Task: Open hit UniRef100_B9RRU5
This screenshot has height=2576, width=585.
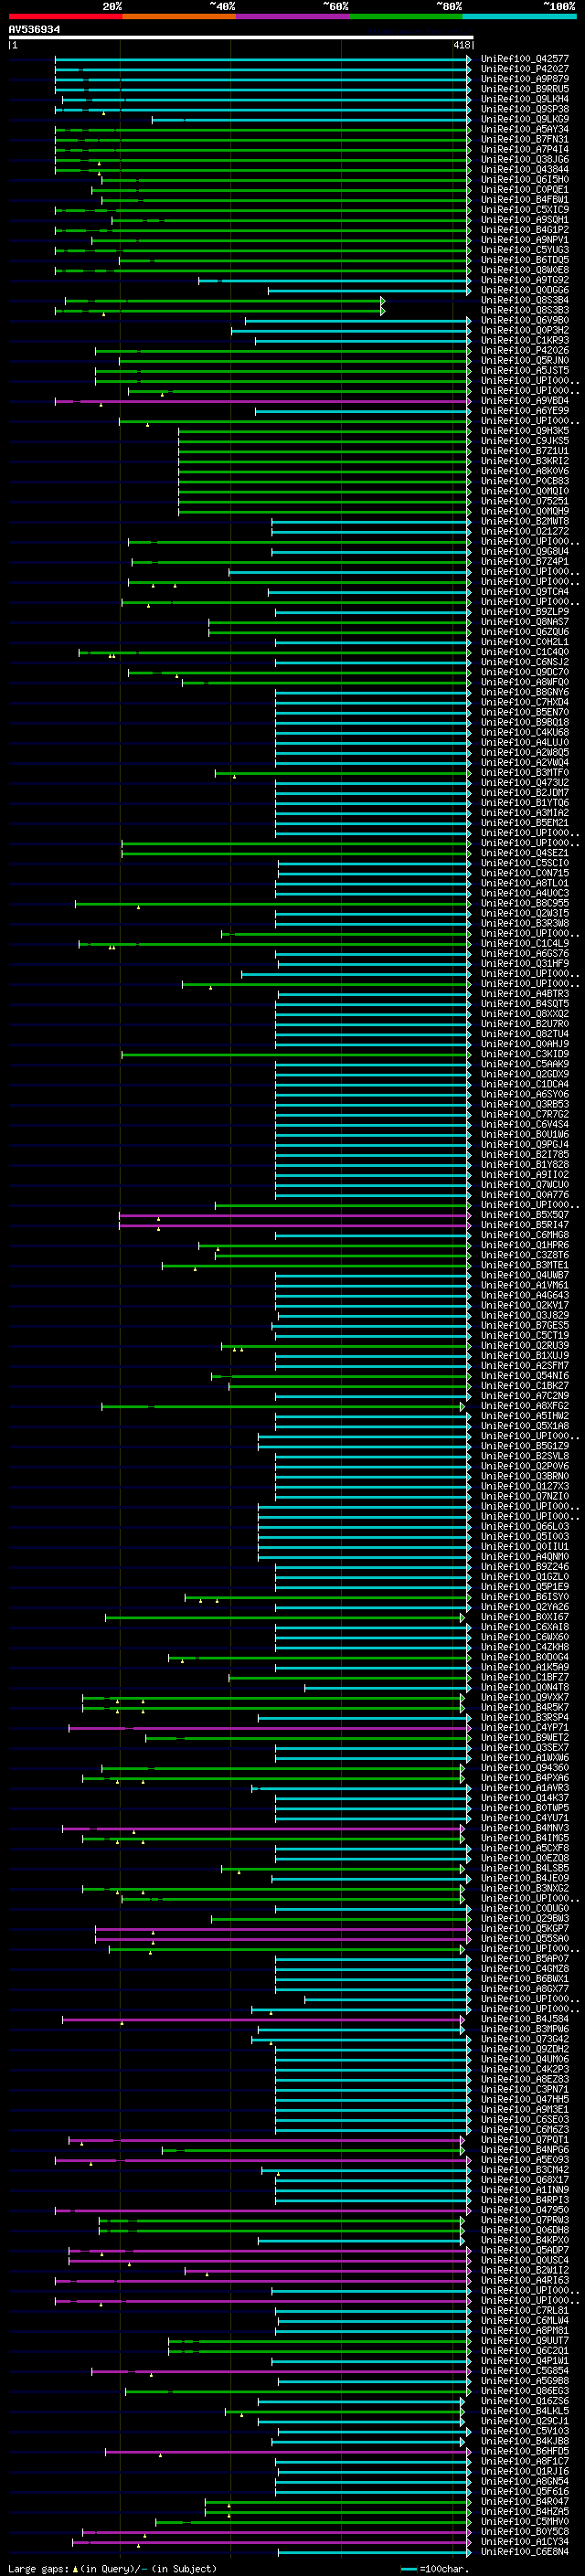Action: click(525, 89)
